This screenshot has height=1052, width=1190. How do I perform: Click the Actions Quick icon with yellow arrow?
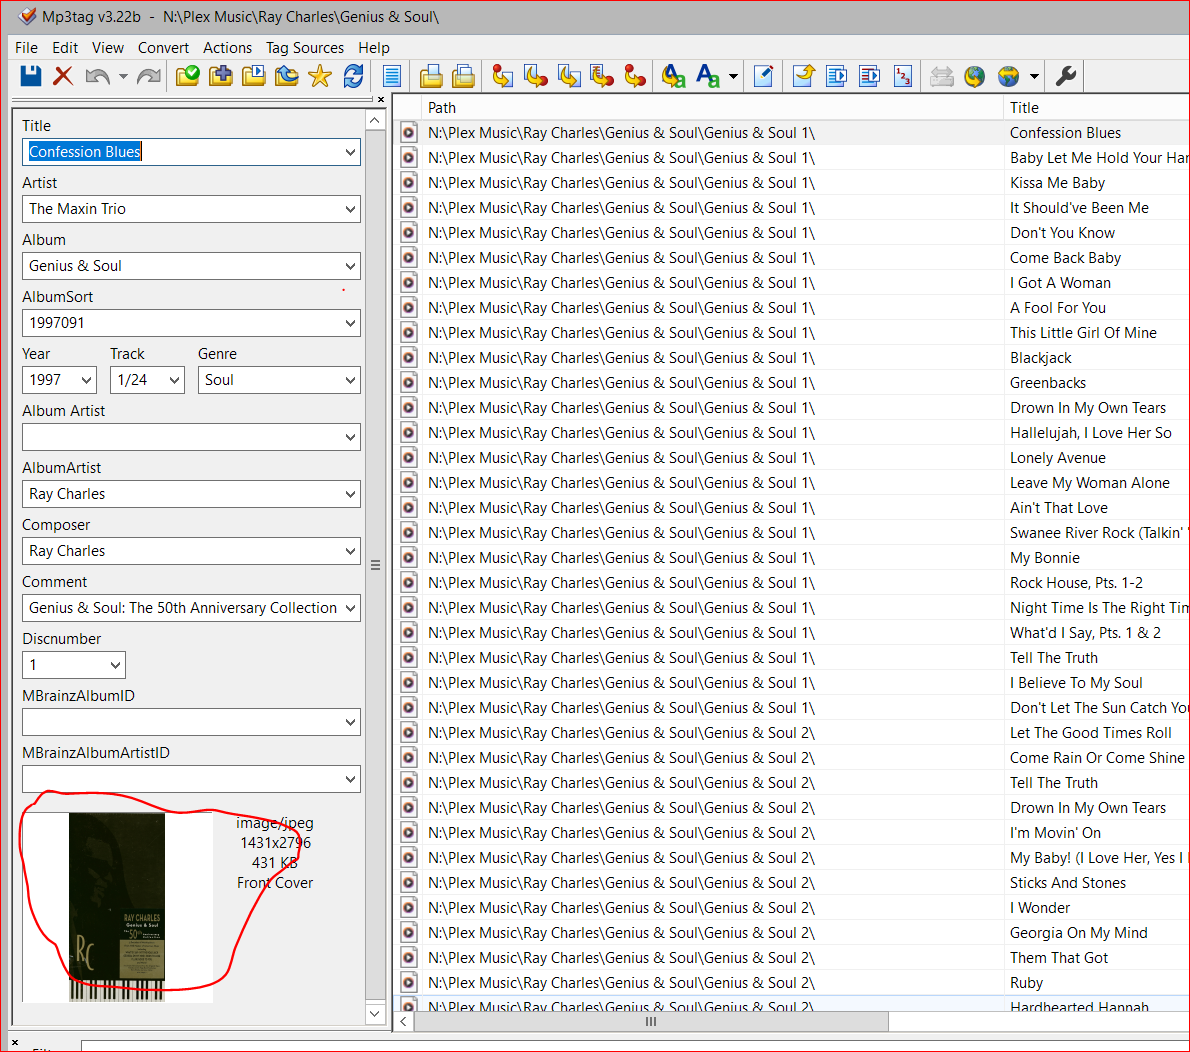click(x=673, y=76)
